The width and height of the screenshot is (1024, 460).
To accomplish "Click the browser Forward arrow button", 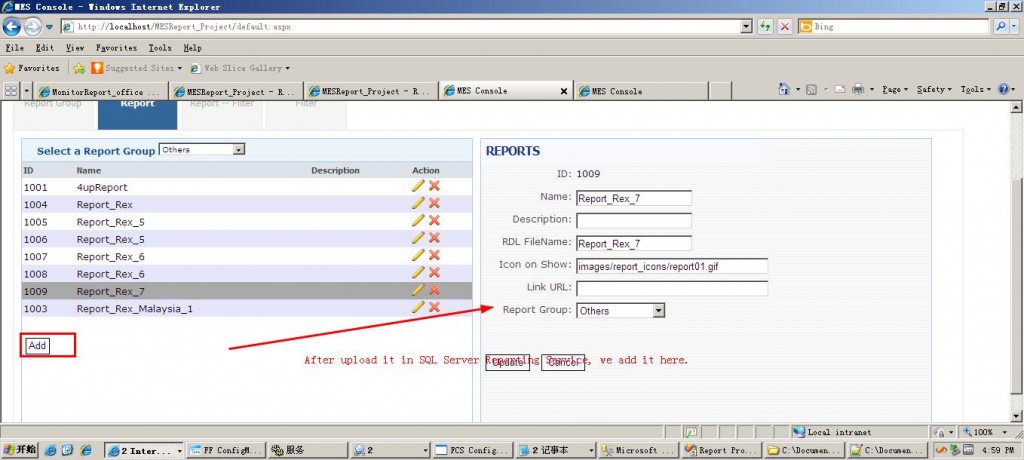I will point(32,27).
